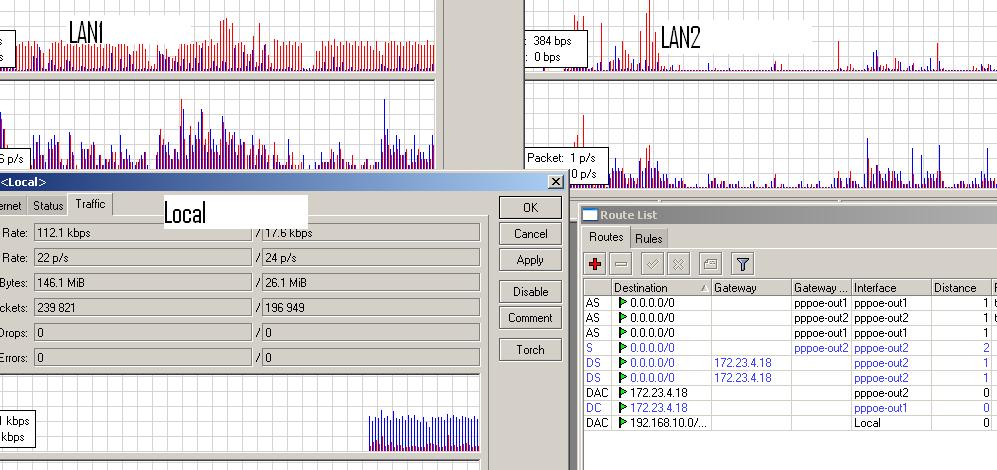Add a new route with the red plus icon
Viewport: 997px width, 470px height.
tap(595, 263)
